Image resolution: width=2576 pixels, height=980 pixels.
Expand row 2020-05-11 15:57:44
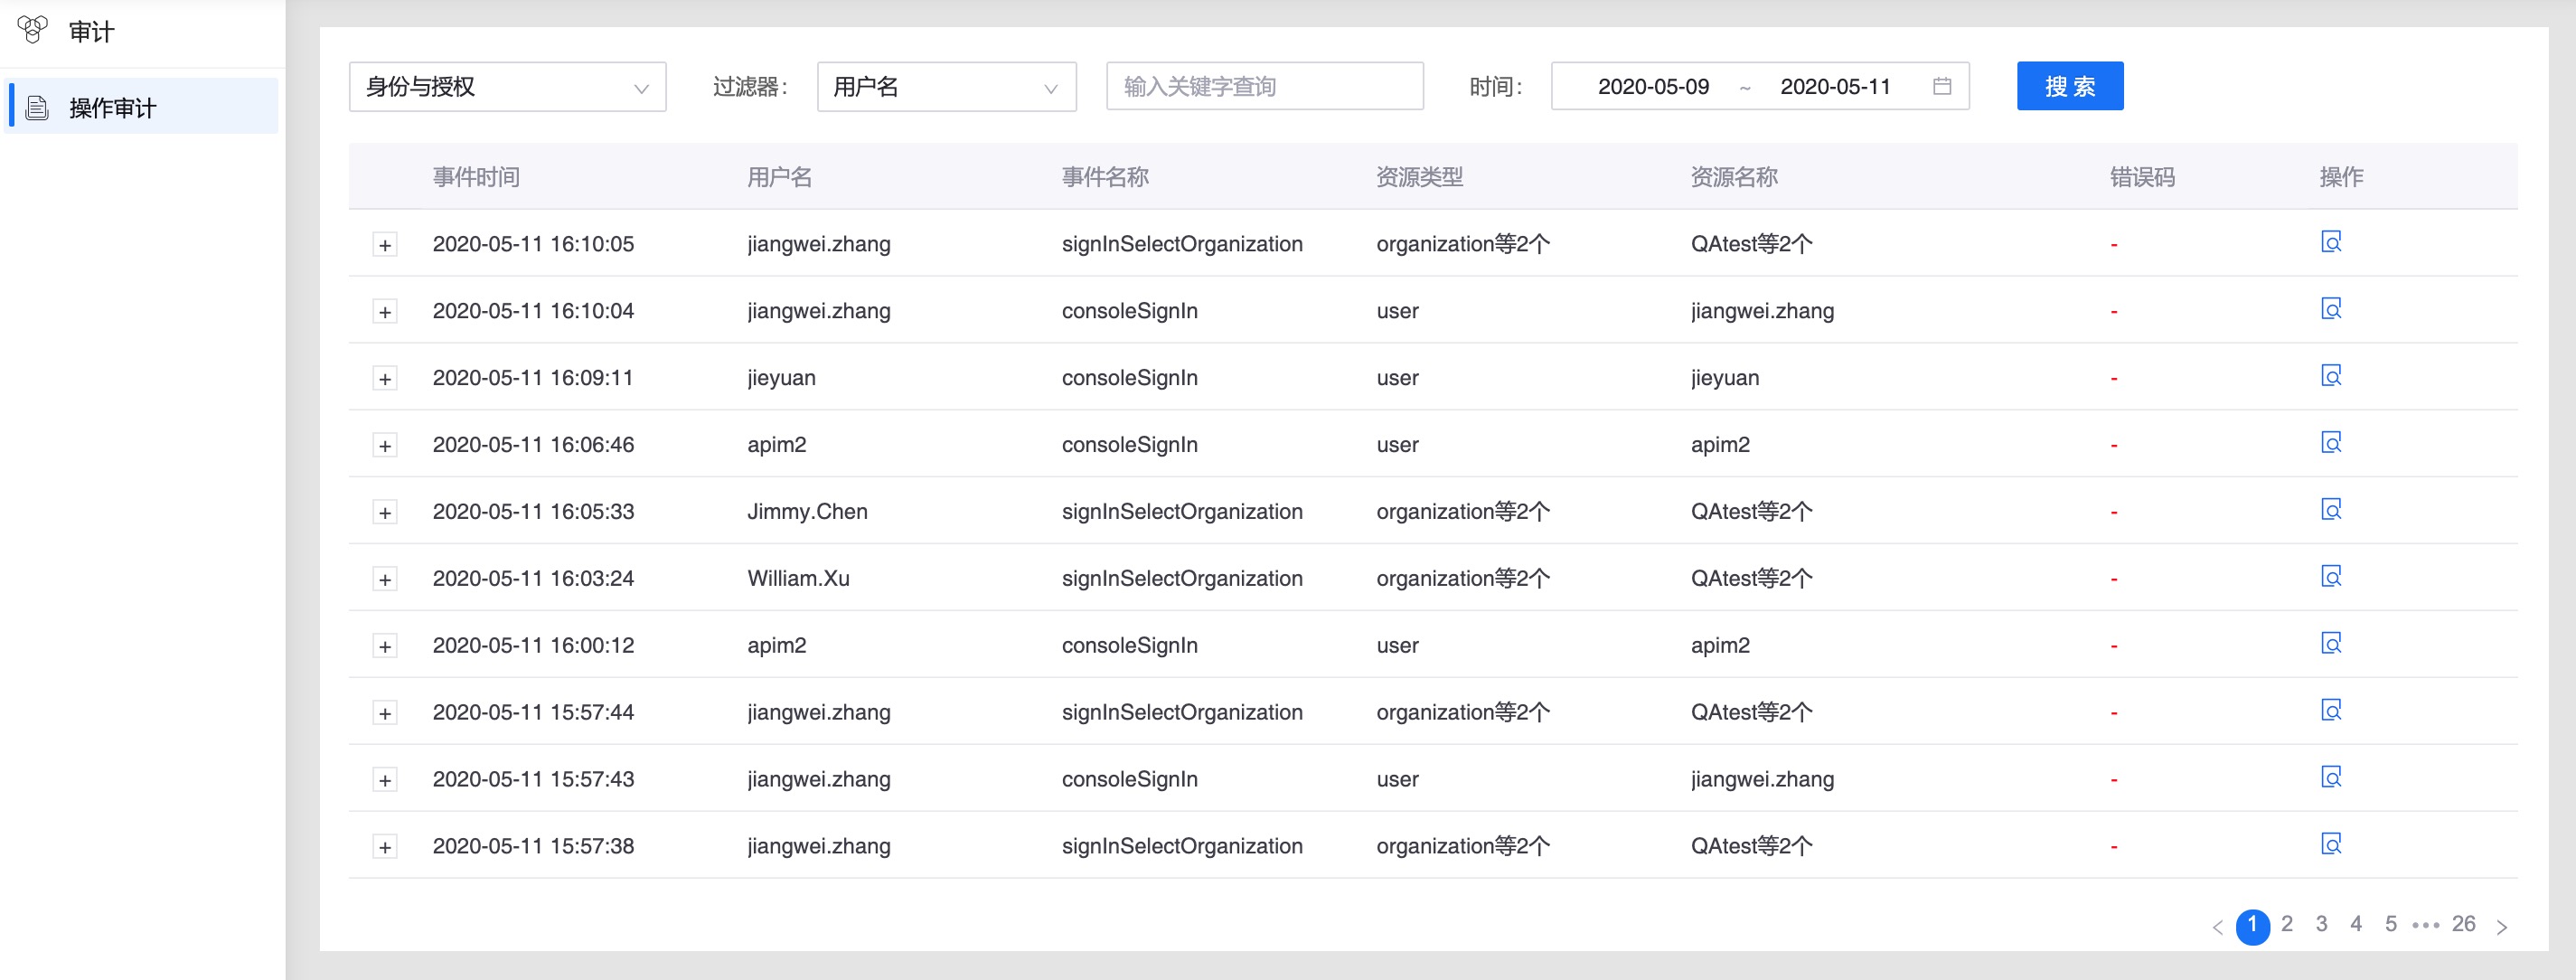[x=385, y=714]
